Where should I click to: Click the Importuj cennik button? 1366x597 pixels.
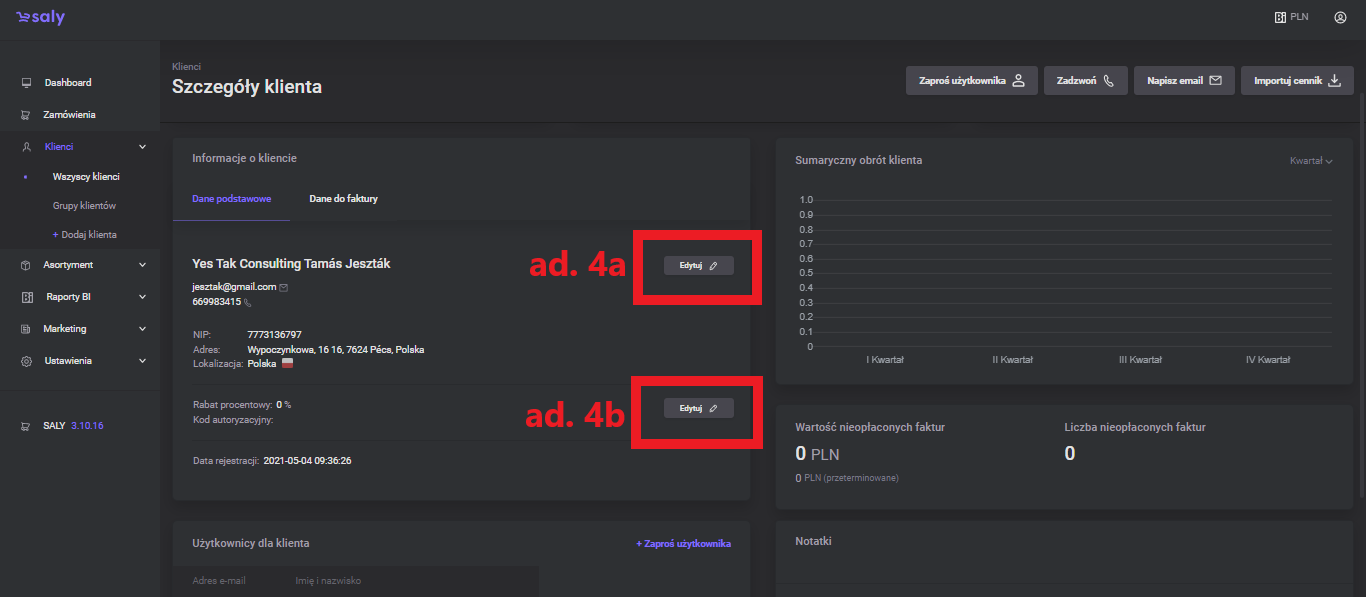(1297, 81)
